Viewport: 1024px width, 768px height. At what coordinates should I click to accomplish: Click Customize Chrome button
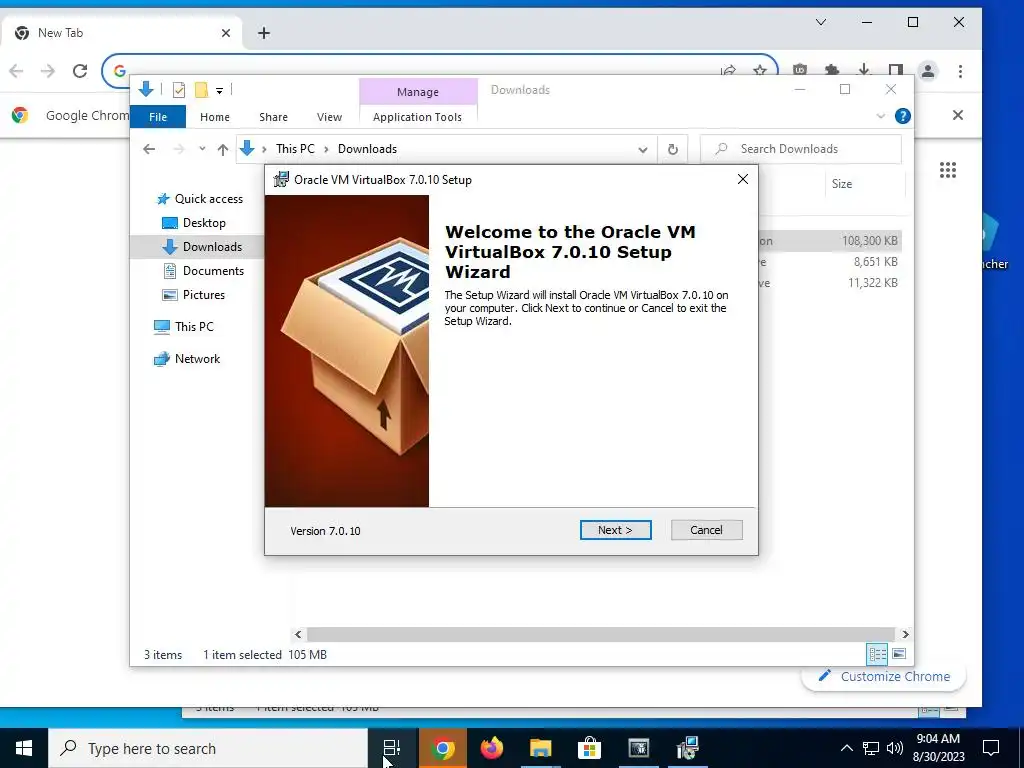[884, 677]
